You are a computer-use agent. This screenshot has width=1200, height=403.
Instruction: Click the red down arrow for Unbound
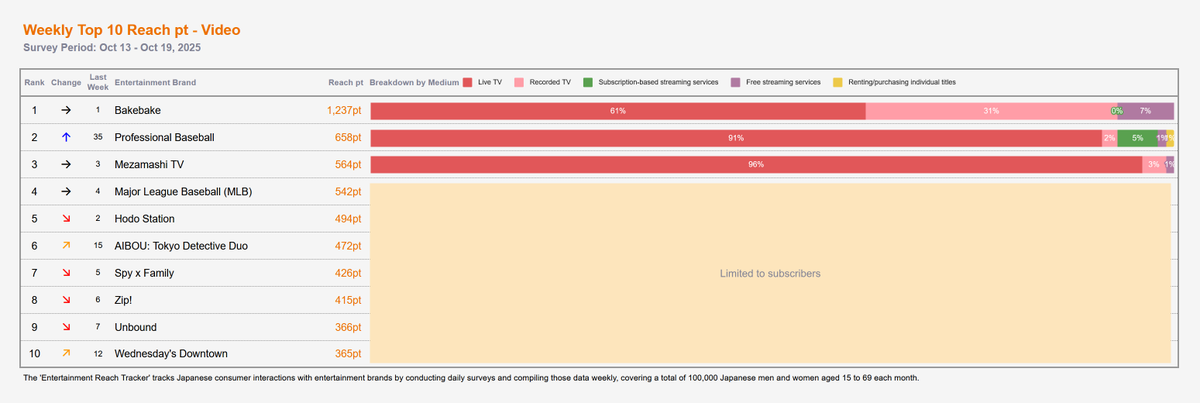pyautogui.click(x=66, y=326)
